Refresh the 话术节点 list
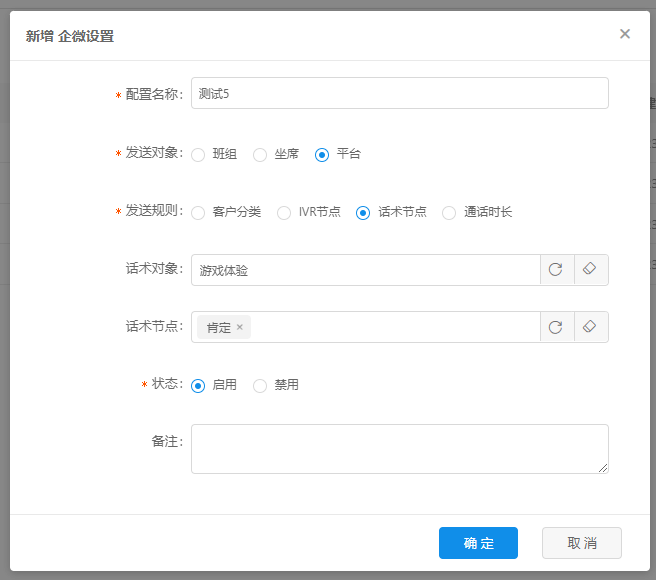Image resolution: width=656 pixels, height=580 pixels. coord(556,327)
